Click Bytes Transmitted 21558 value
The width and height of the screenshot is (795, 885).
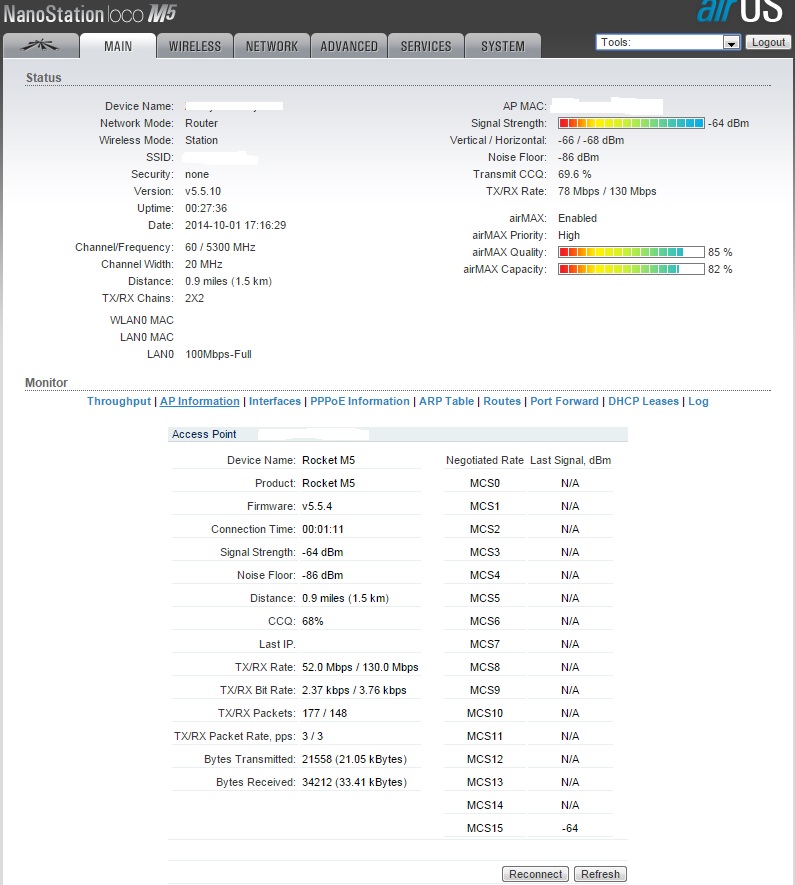(354, 759)
